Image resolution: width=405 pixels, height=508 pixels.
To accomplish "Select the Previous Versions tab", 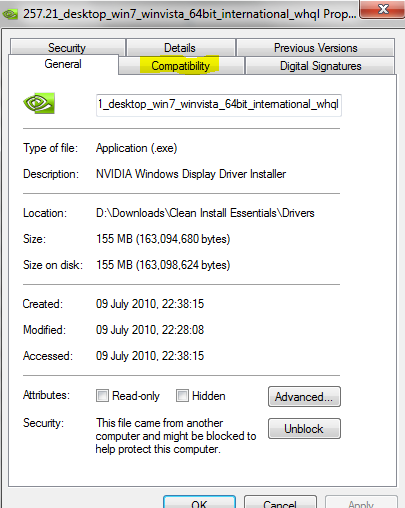I will (315, 48).
